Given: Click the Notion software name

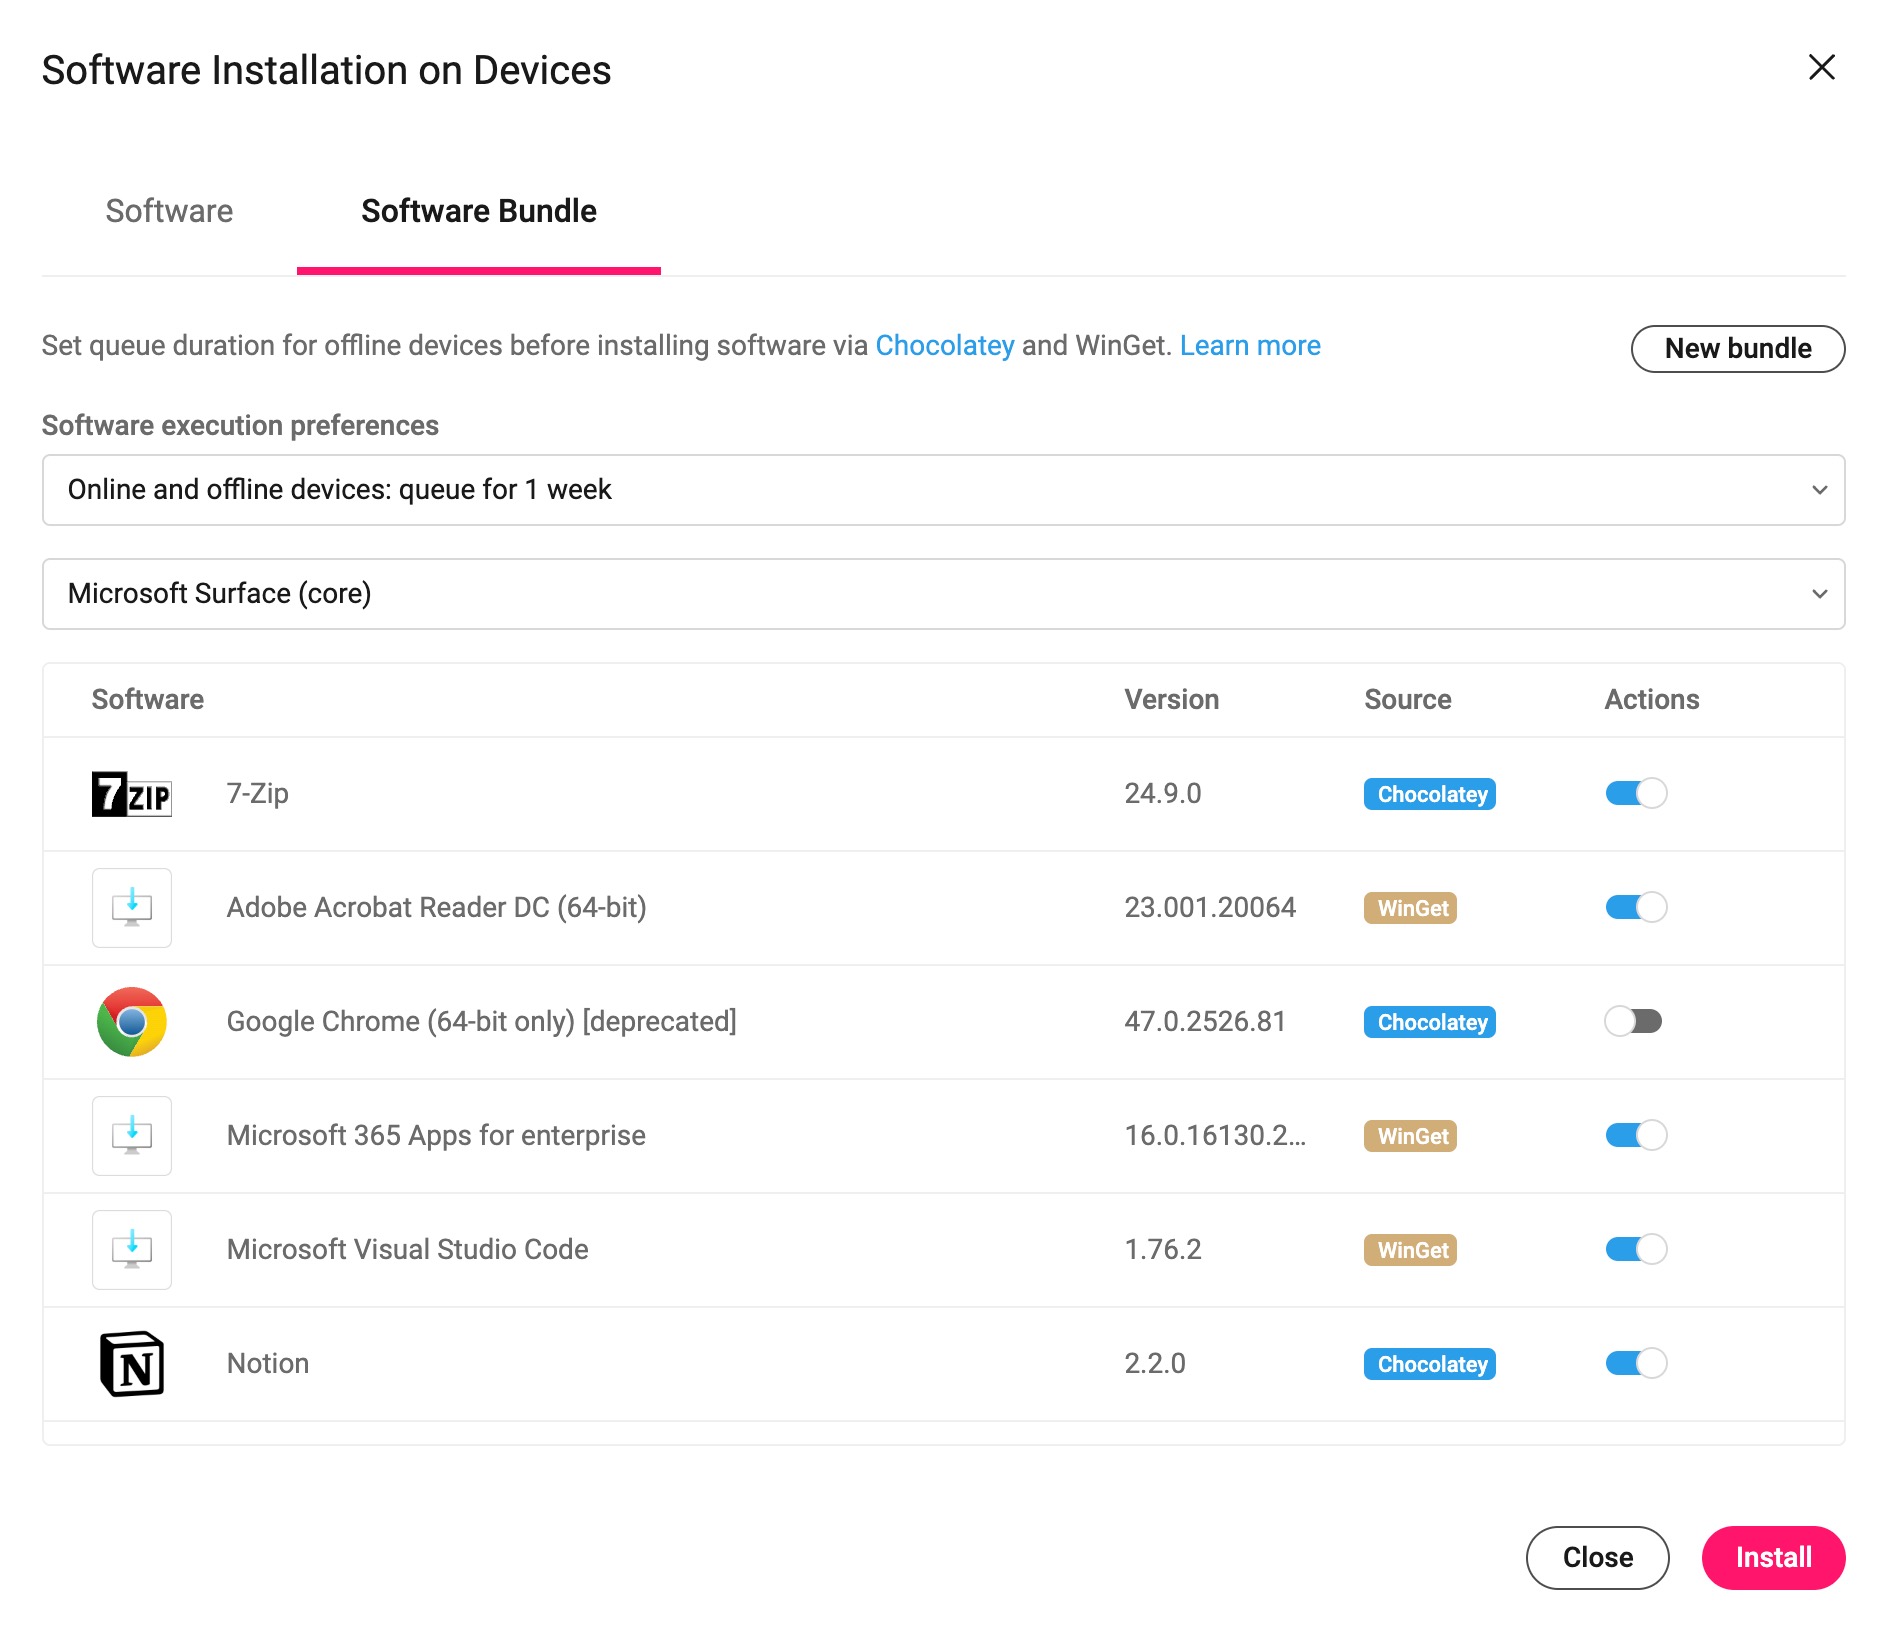Looking at the screenshot, I should point(268,1364).
